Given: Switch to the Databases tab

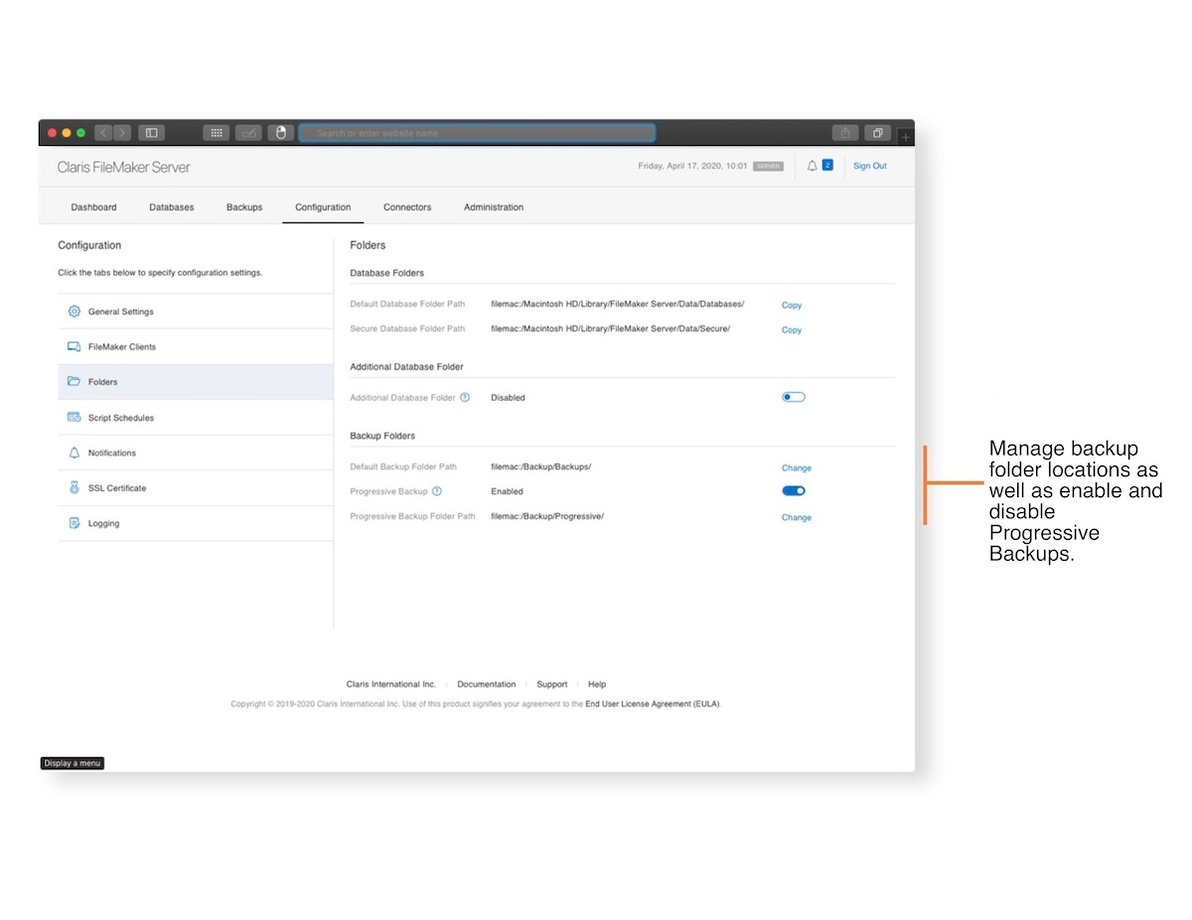Looking at the screenshot, I should pos(171,207).
